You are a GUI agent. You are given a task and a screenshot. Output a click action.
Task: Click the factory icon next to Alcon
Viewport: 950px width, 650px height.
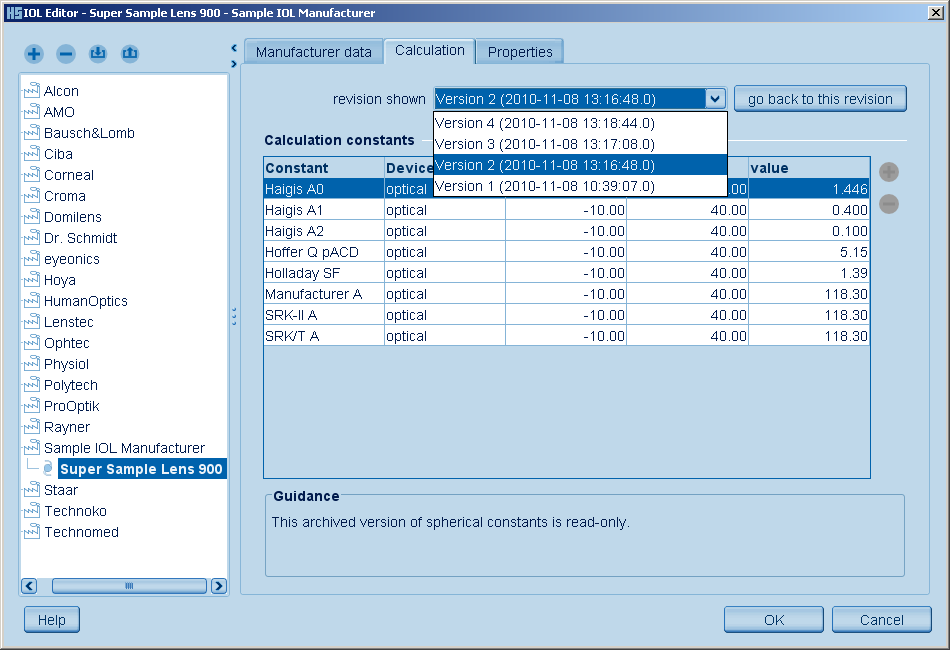[x=31, y=91]
